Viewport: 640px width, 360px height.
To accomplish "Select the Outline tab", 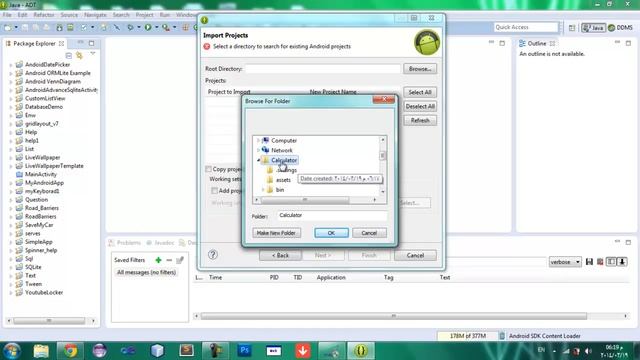I will point(537,43).
